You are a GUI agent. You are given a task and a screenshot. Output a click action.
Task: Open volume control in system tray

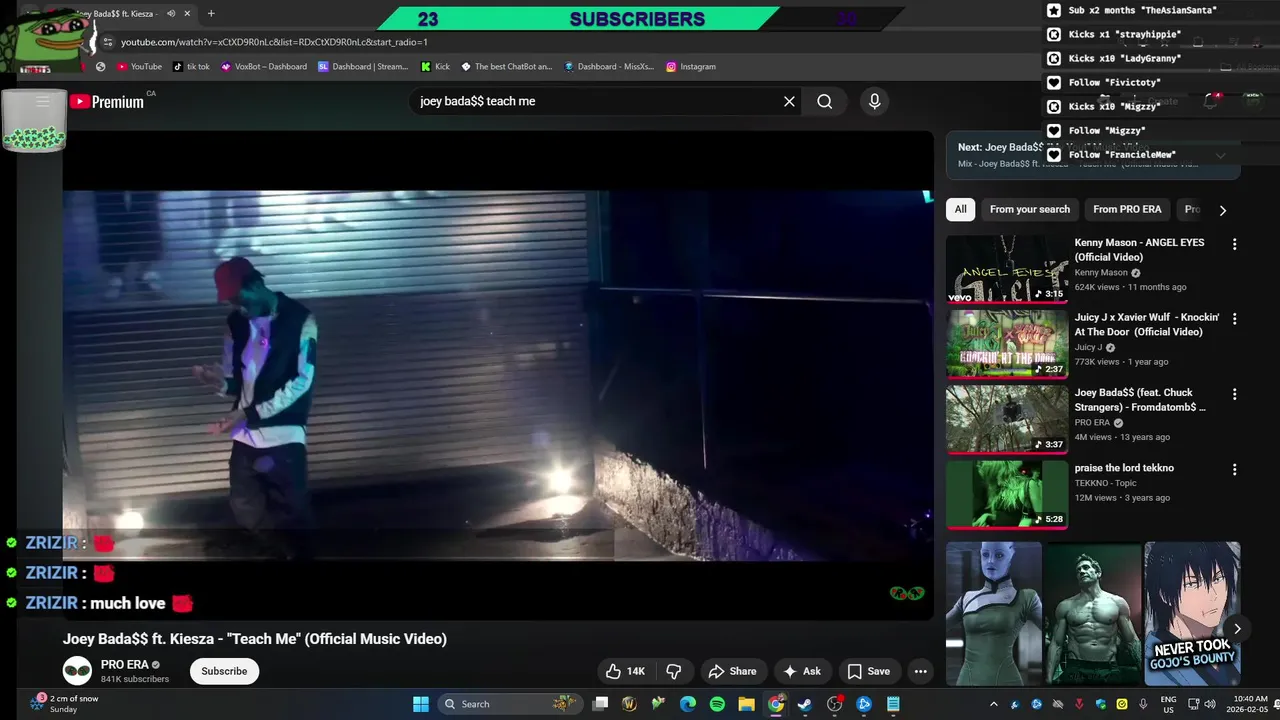coord(1208,704)
